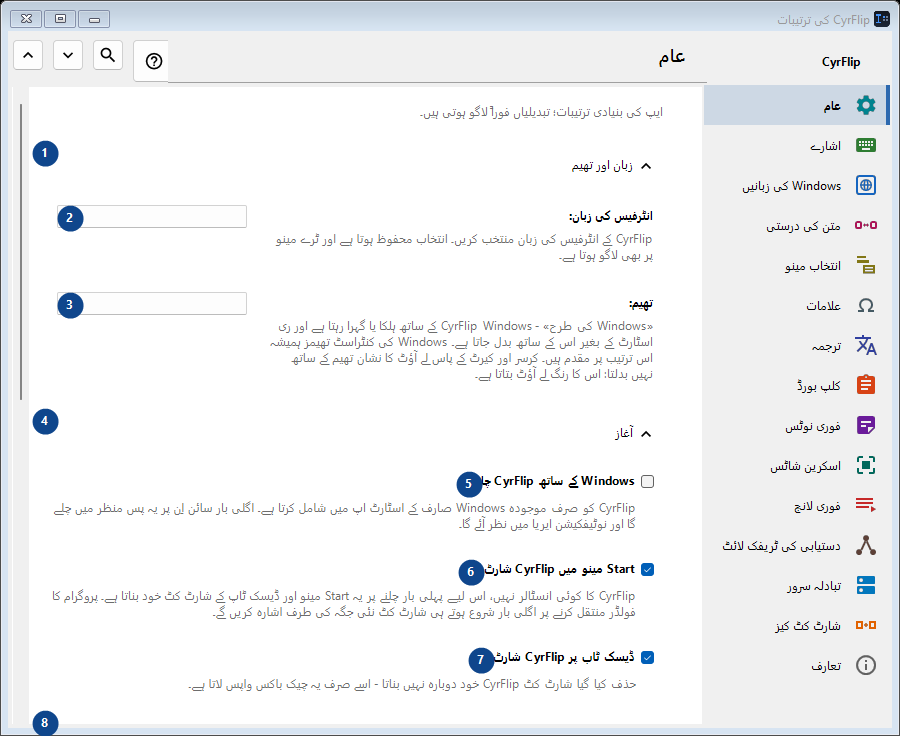Uncheck ڈیسک ٹاپ پر CyrFlip شارٹ کٹ

tap(647, 657)
